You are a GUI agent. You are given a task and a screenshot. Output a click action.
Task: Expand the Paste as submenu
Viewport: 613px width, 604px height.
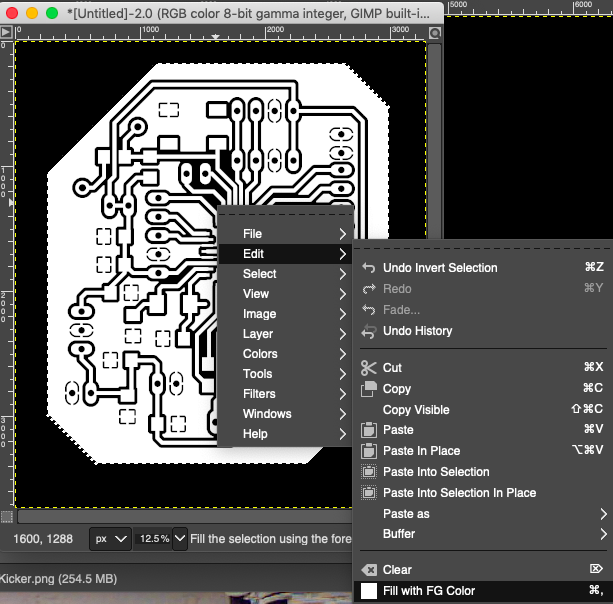pyautogui.click(x=480, y=514)
